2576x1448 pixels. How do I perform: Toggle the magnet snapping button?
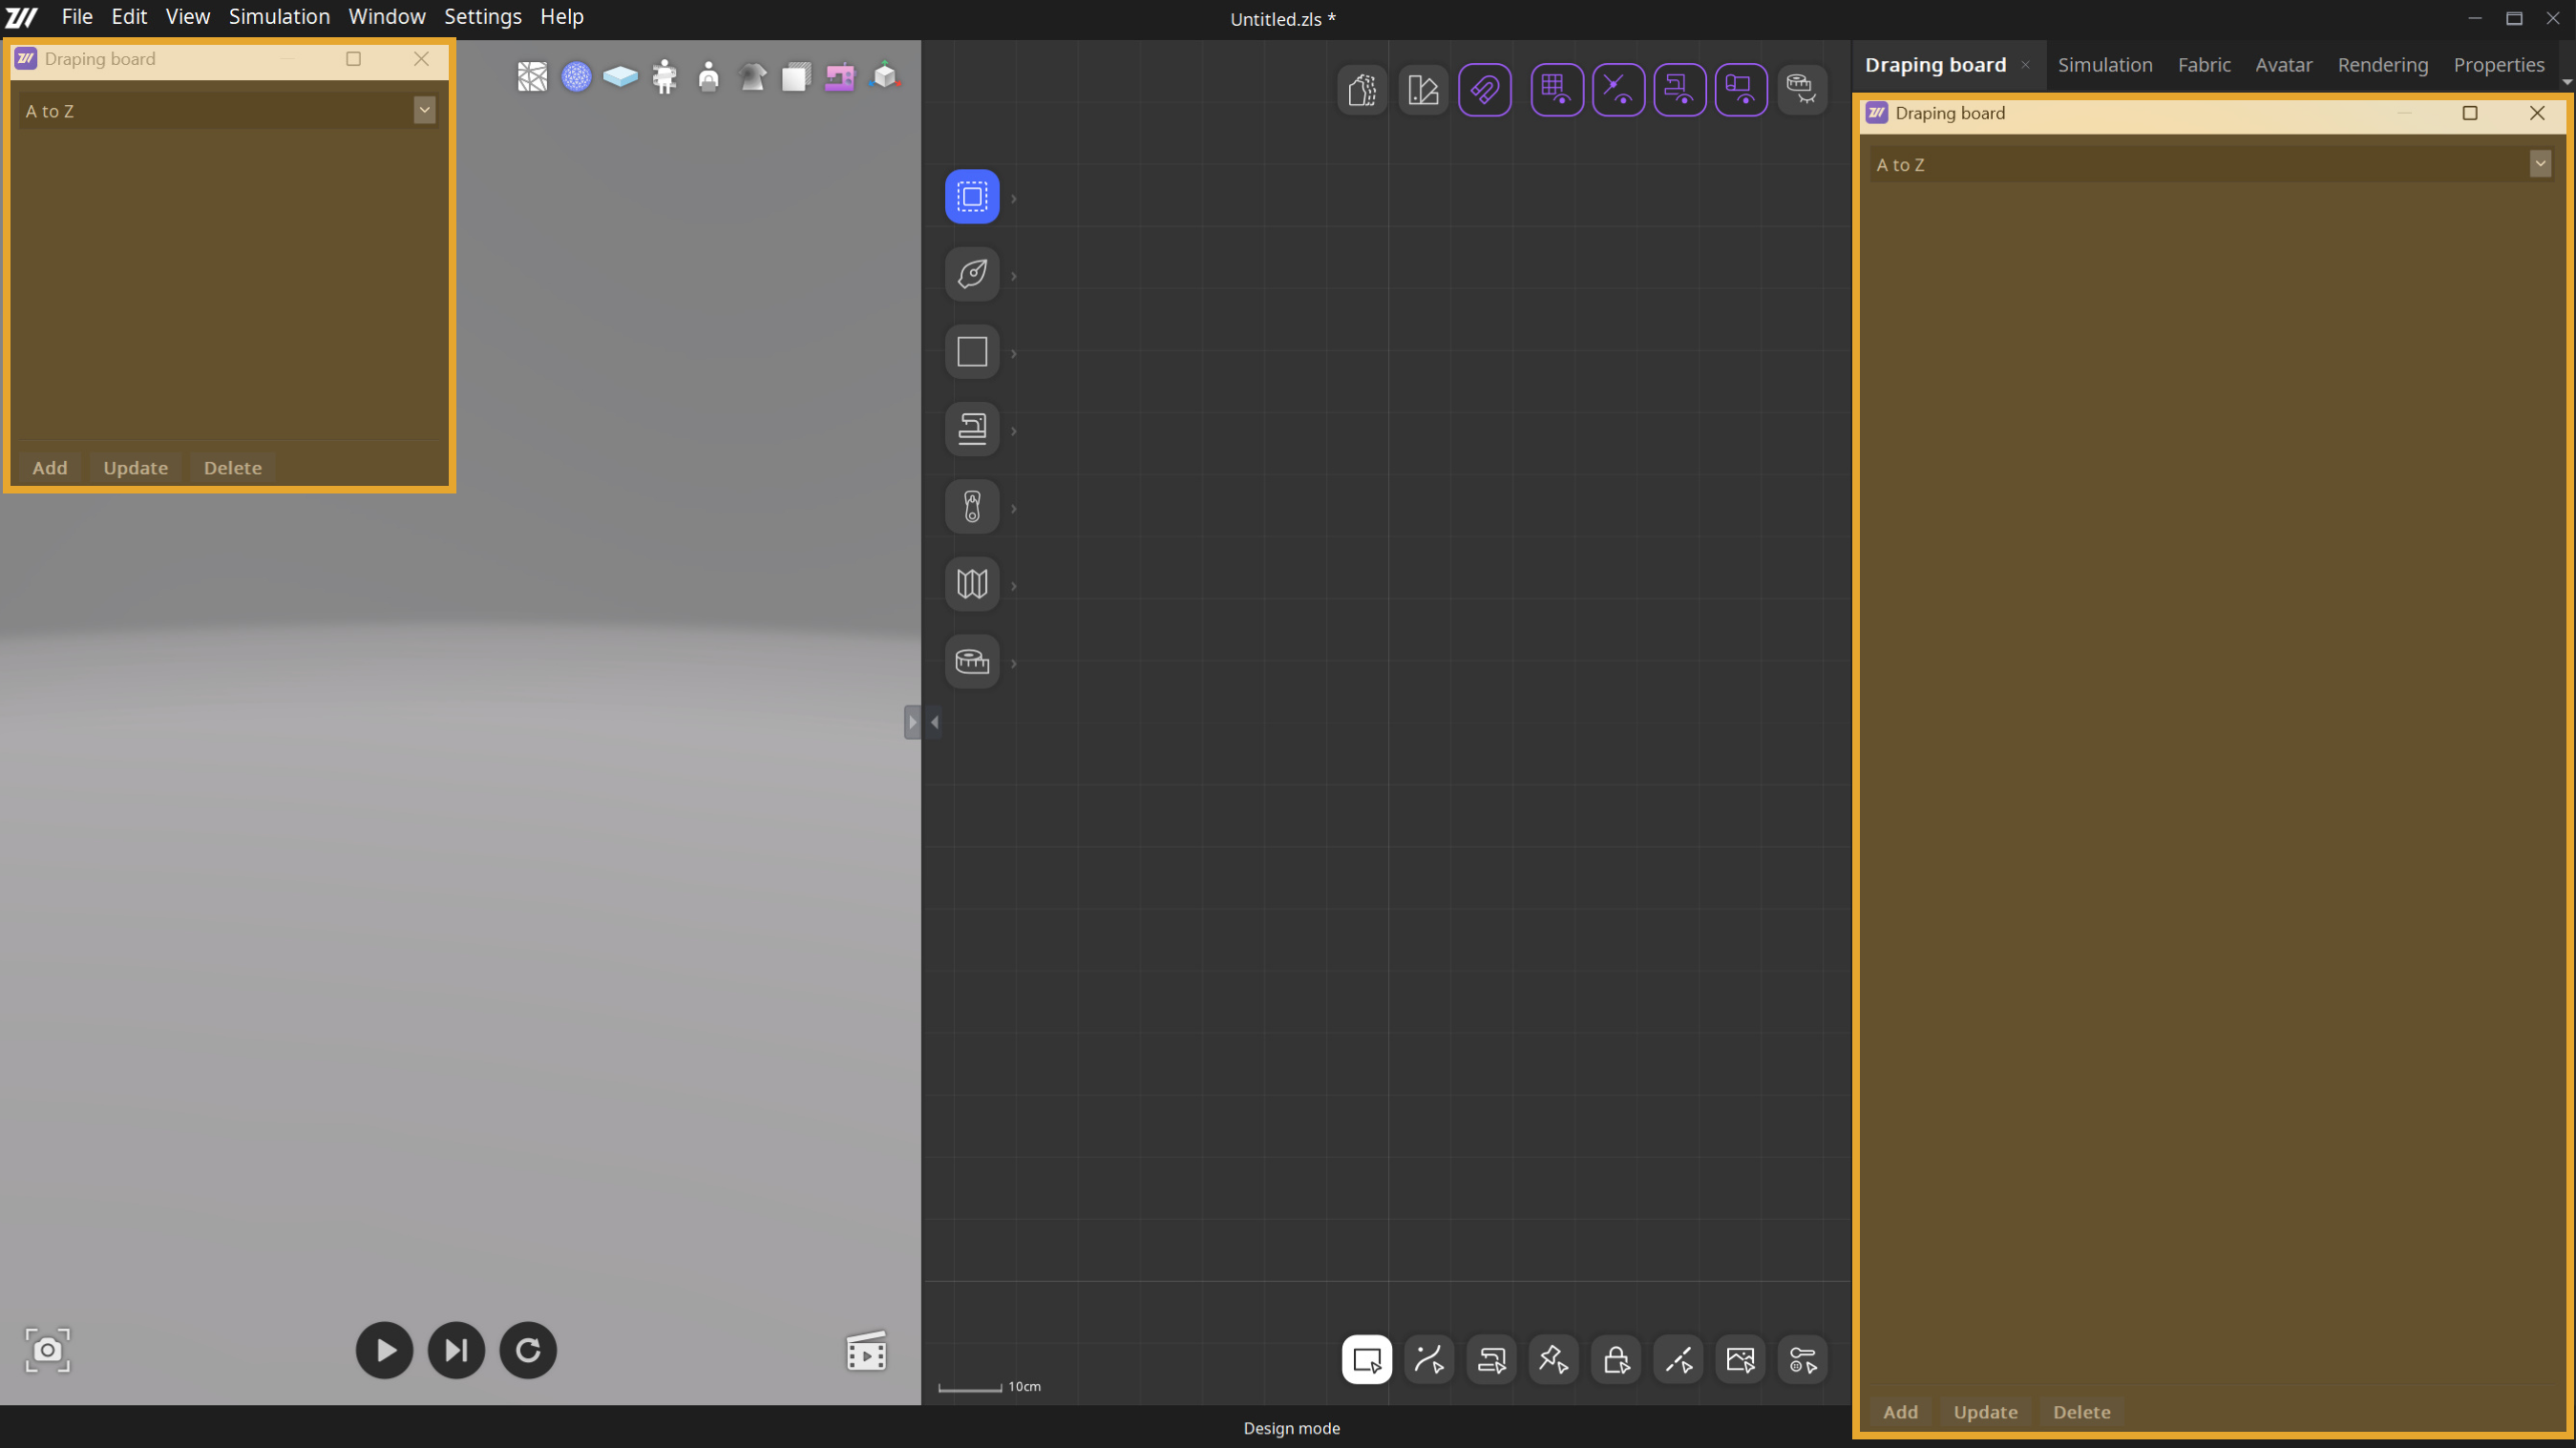tap(1484, 90)
